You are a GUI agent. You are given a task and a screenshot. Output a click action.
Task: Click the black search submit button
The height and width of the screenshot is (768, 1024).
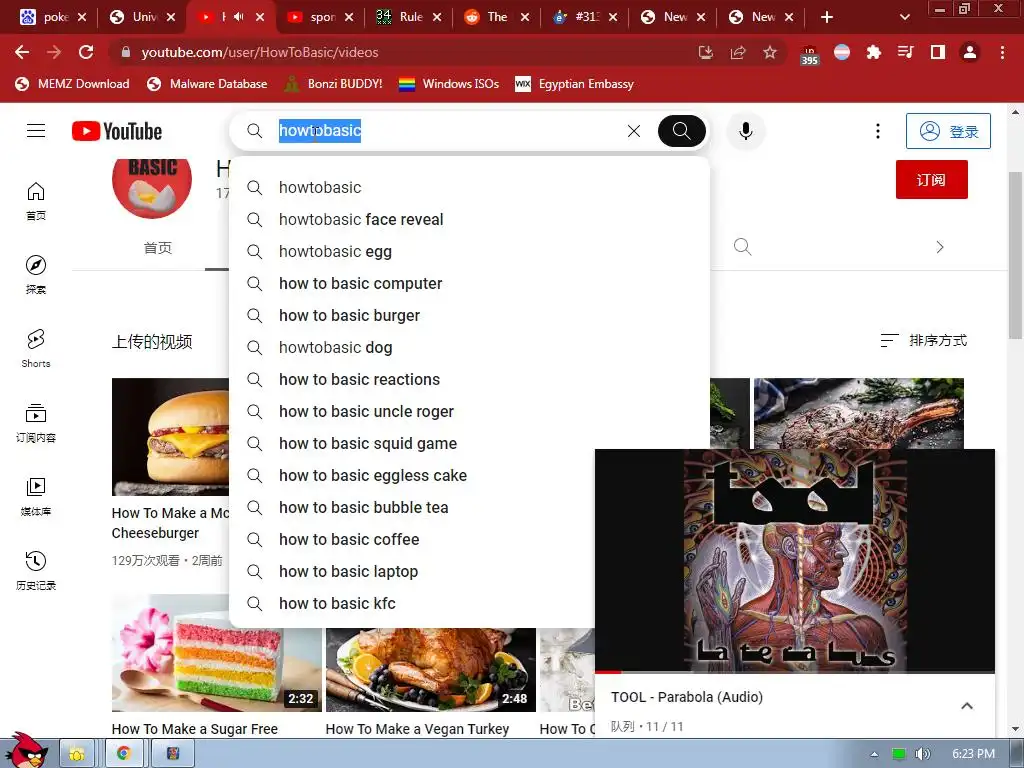point(681,131)
